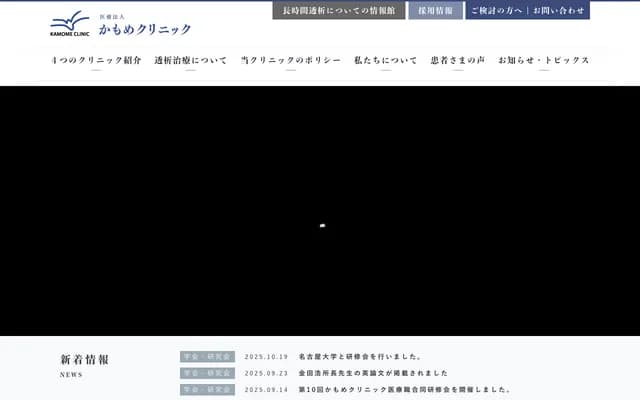Screen dimensions: 640x400
Task: Select お知らせ・トピックス in navigation
Action: (x=543, y=61)
